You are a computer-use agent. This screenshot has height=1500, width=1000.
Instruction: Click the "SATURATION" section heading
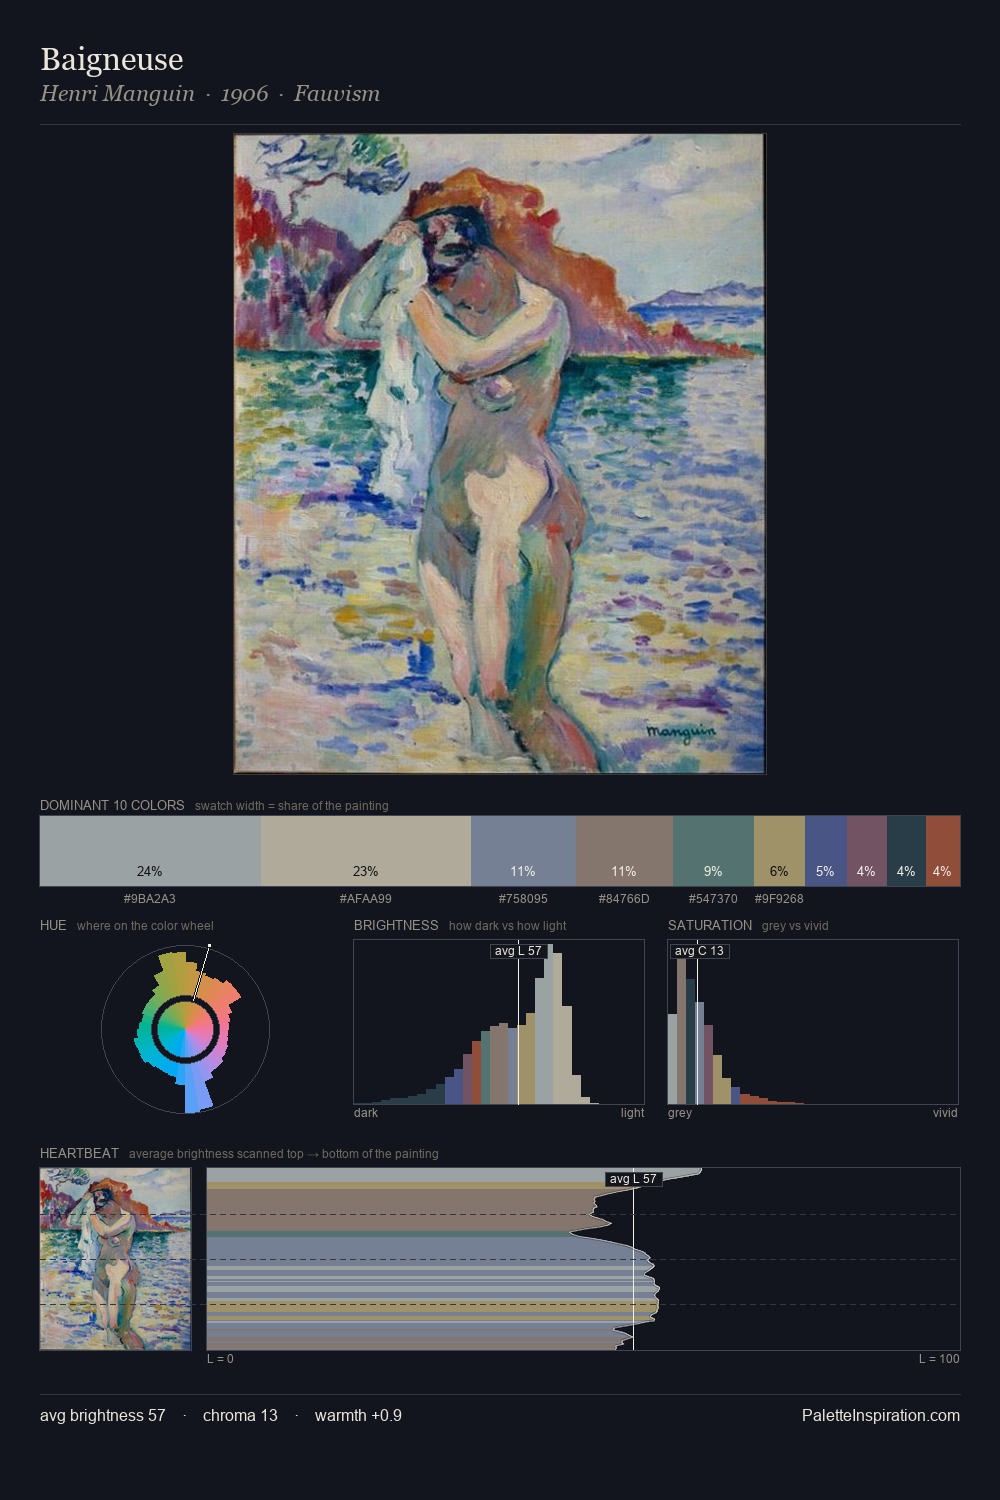point(710,925)
